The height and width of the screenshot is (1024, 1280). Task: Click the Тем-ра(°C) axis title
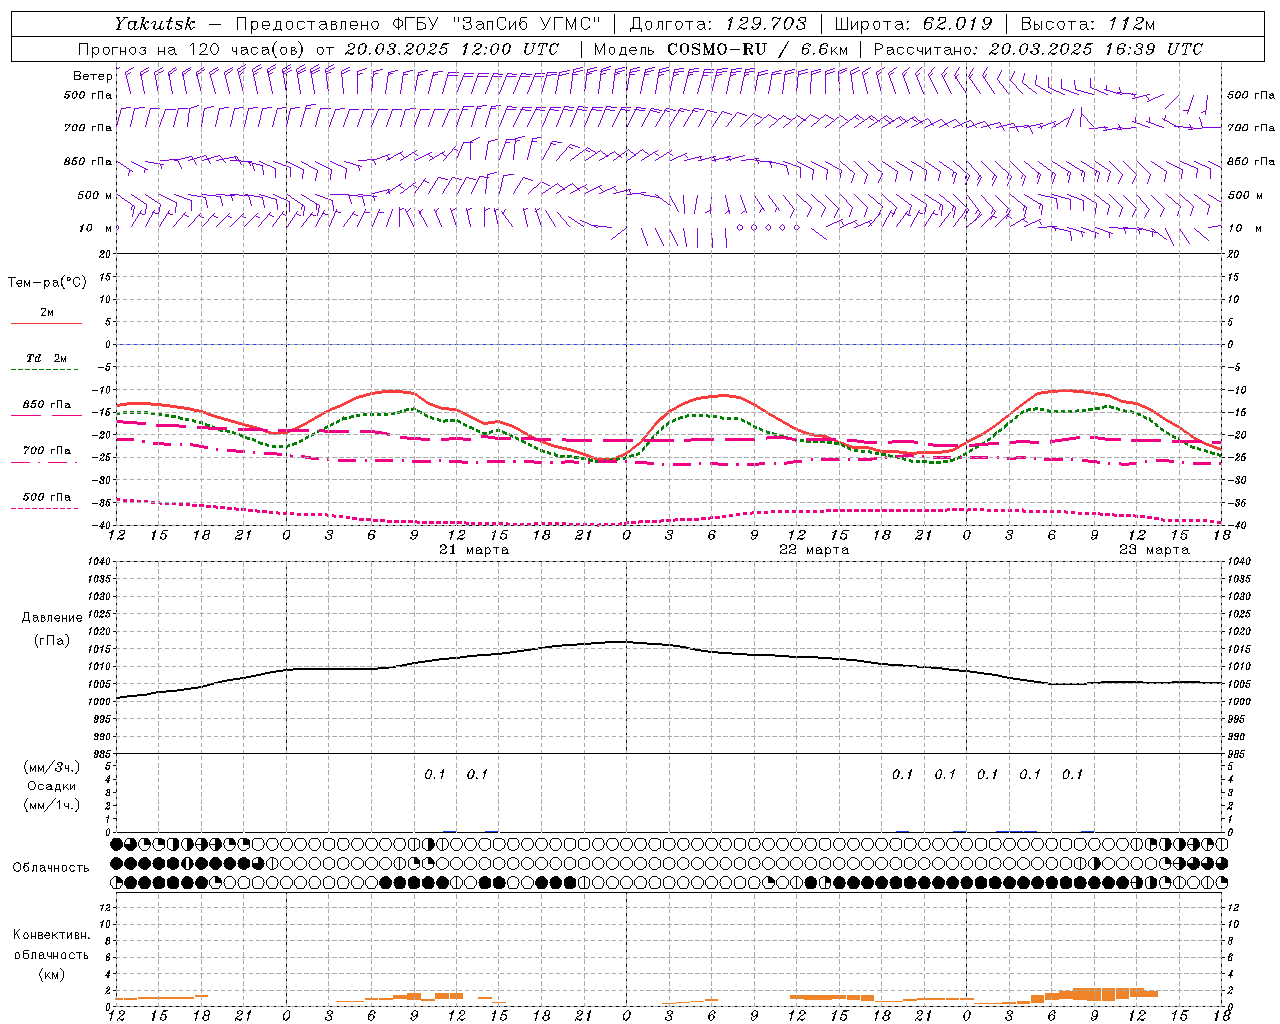47,282
